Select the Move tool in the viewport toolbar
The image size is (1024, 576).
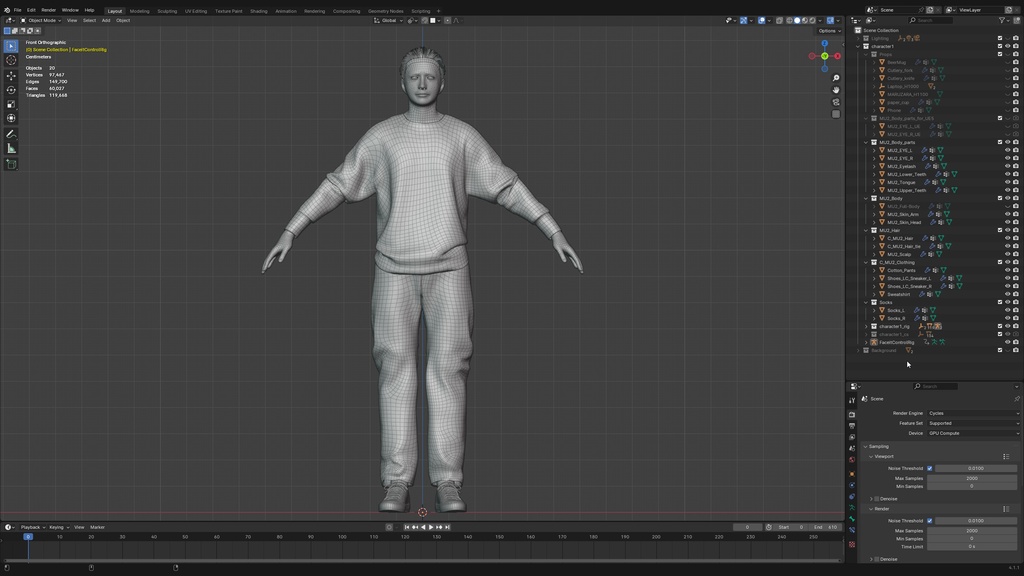11,73
